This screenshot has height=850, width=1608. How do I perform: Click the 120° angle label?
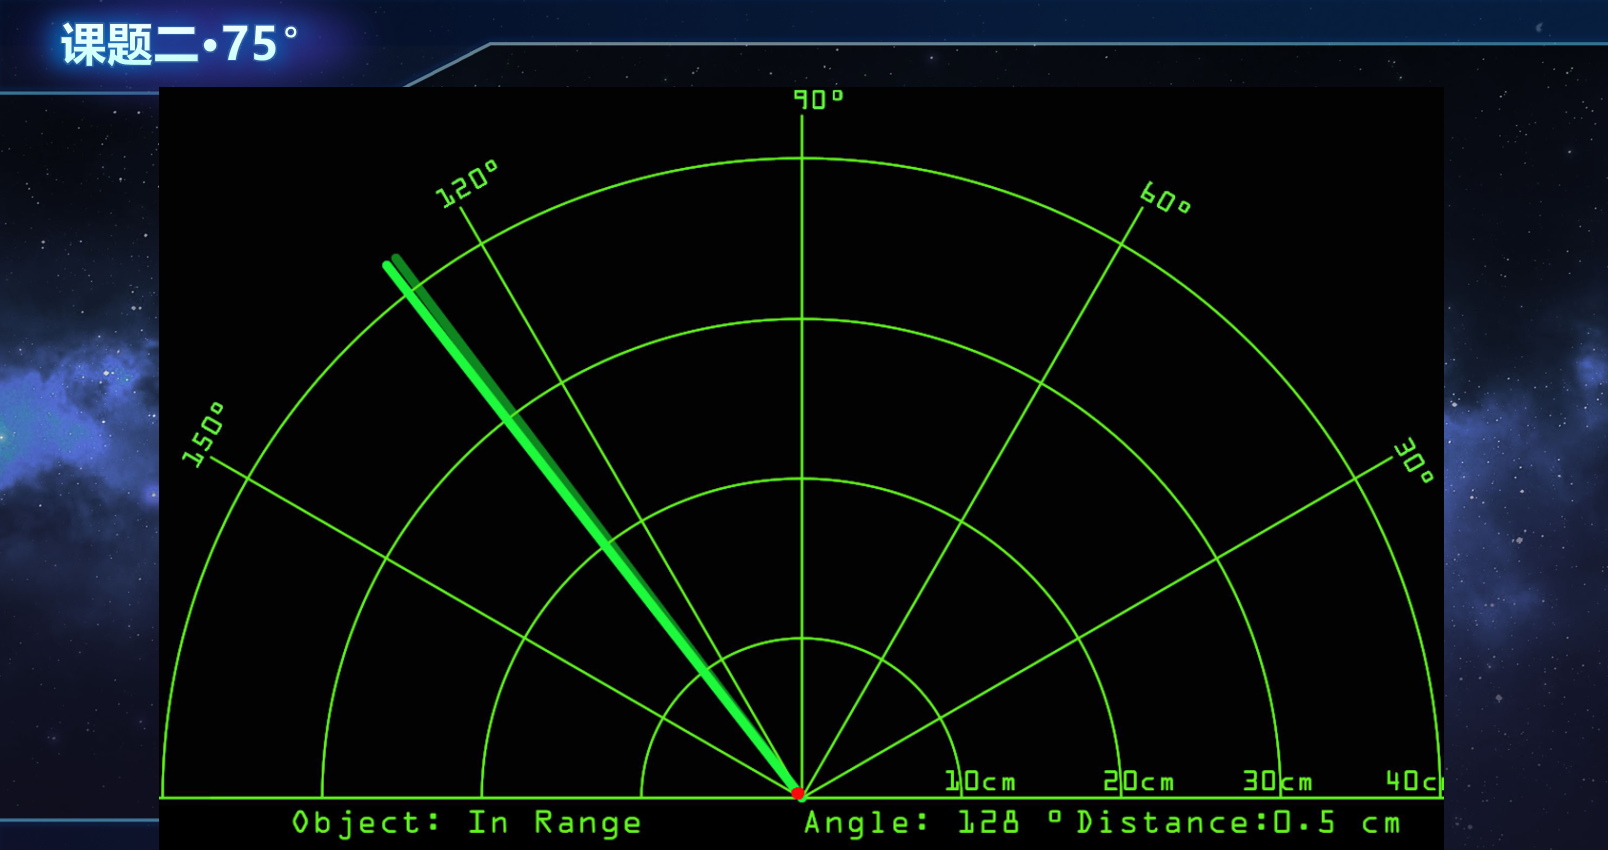click(466, 183)
